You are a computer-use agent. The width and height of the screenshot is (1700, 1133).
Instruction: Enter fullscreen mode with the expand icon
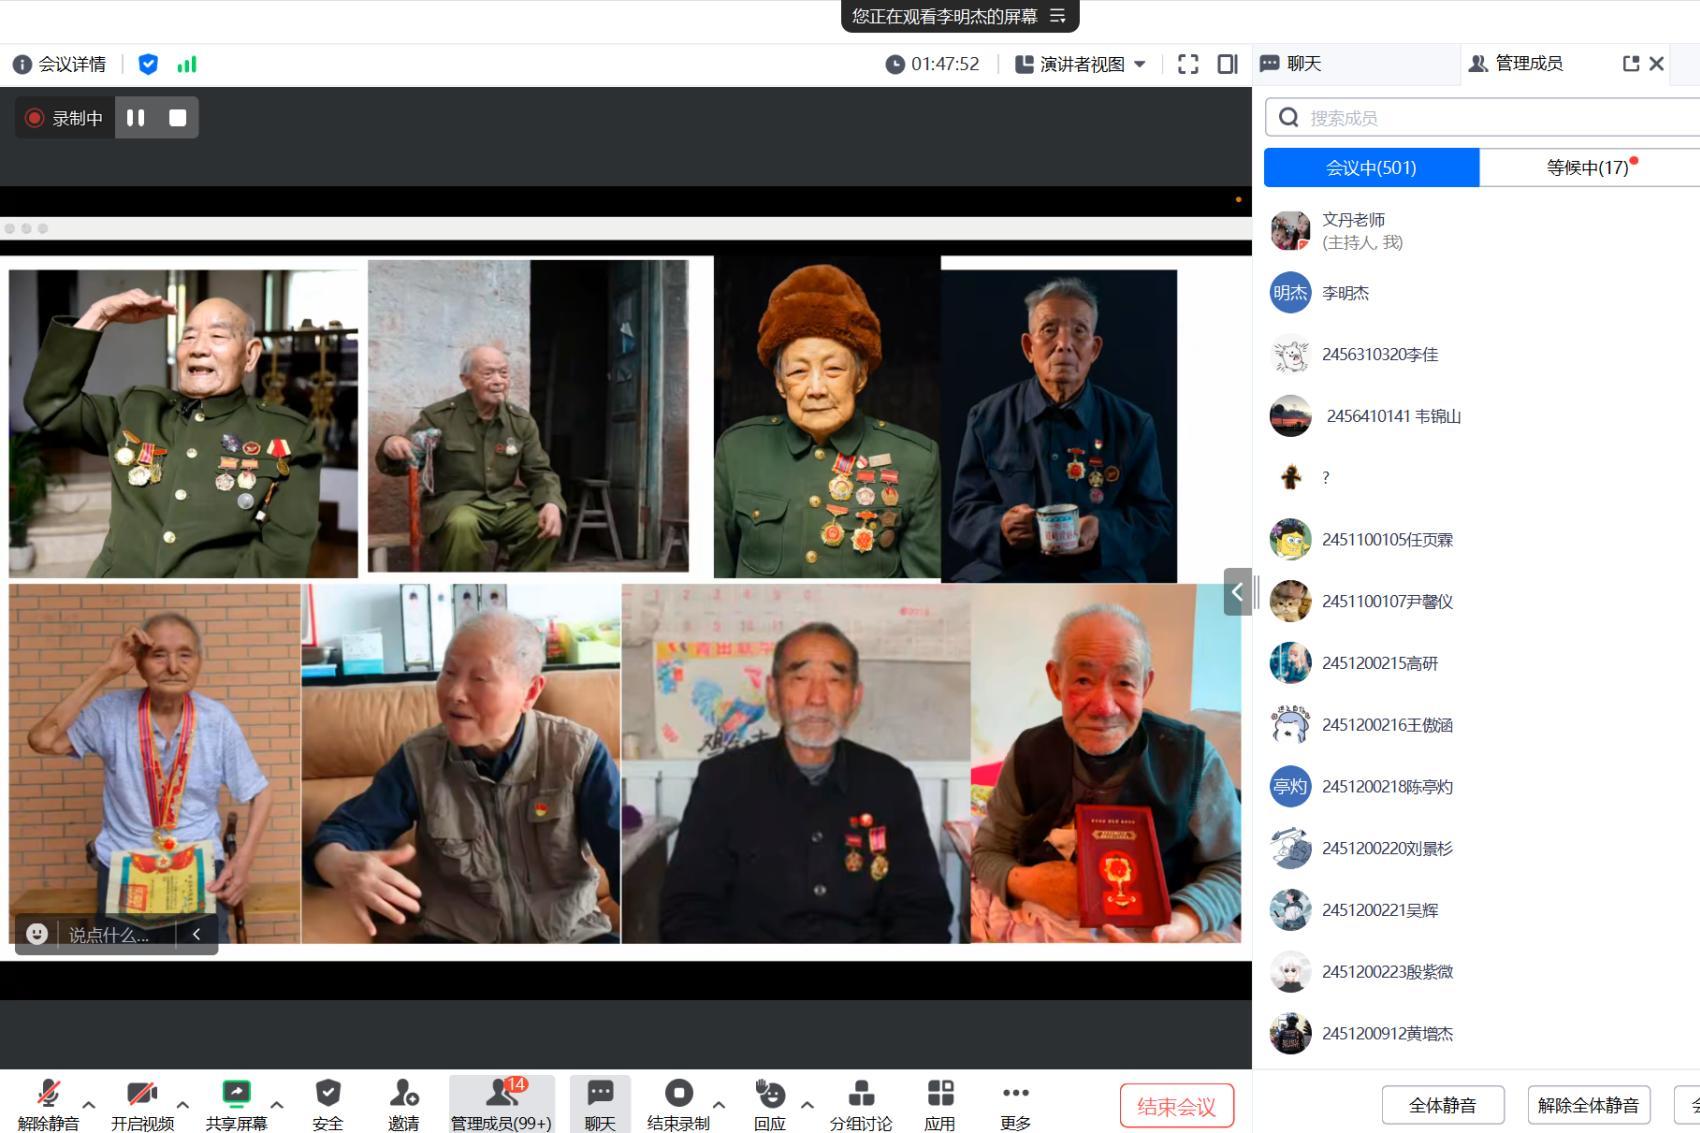click(x=1188, y=64)
